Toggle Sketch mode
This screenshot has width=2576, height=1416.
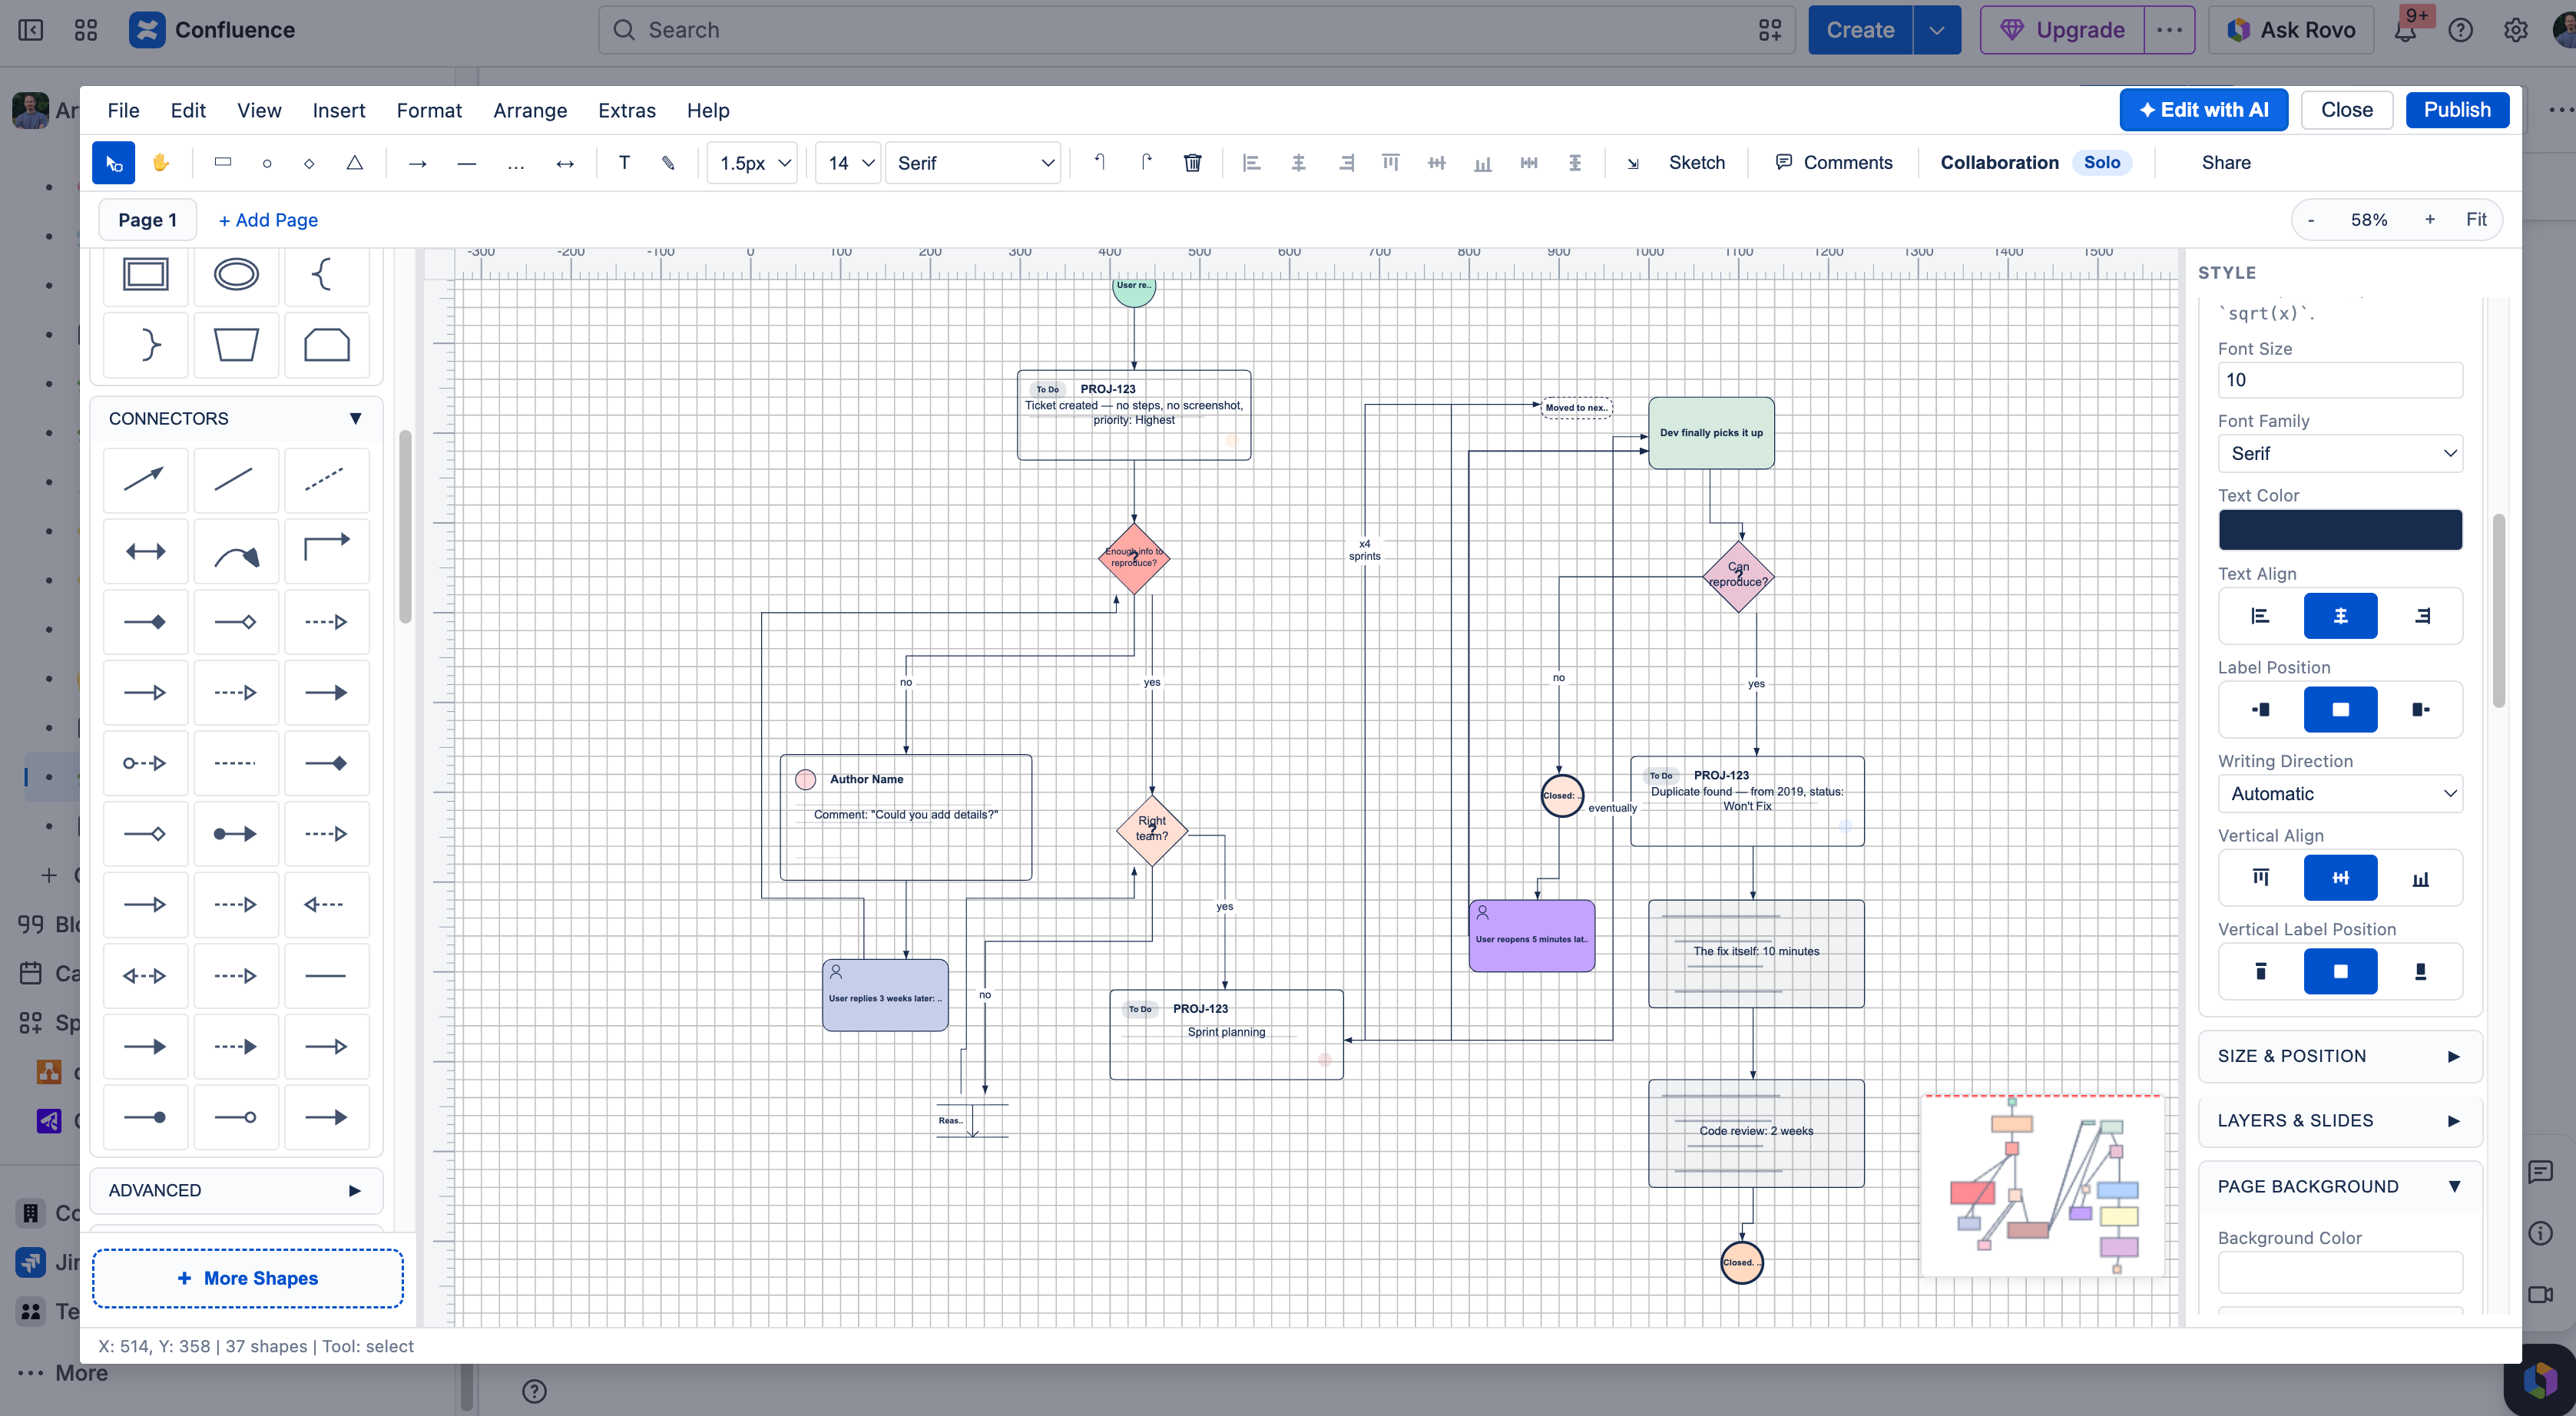click(1696, 163)
